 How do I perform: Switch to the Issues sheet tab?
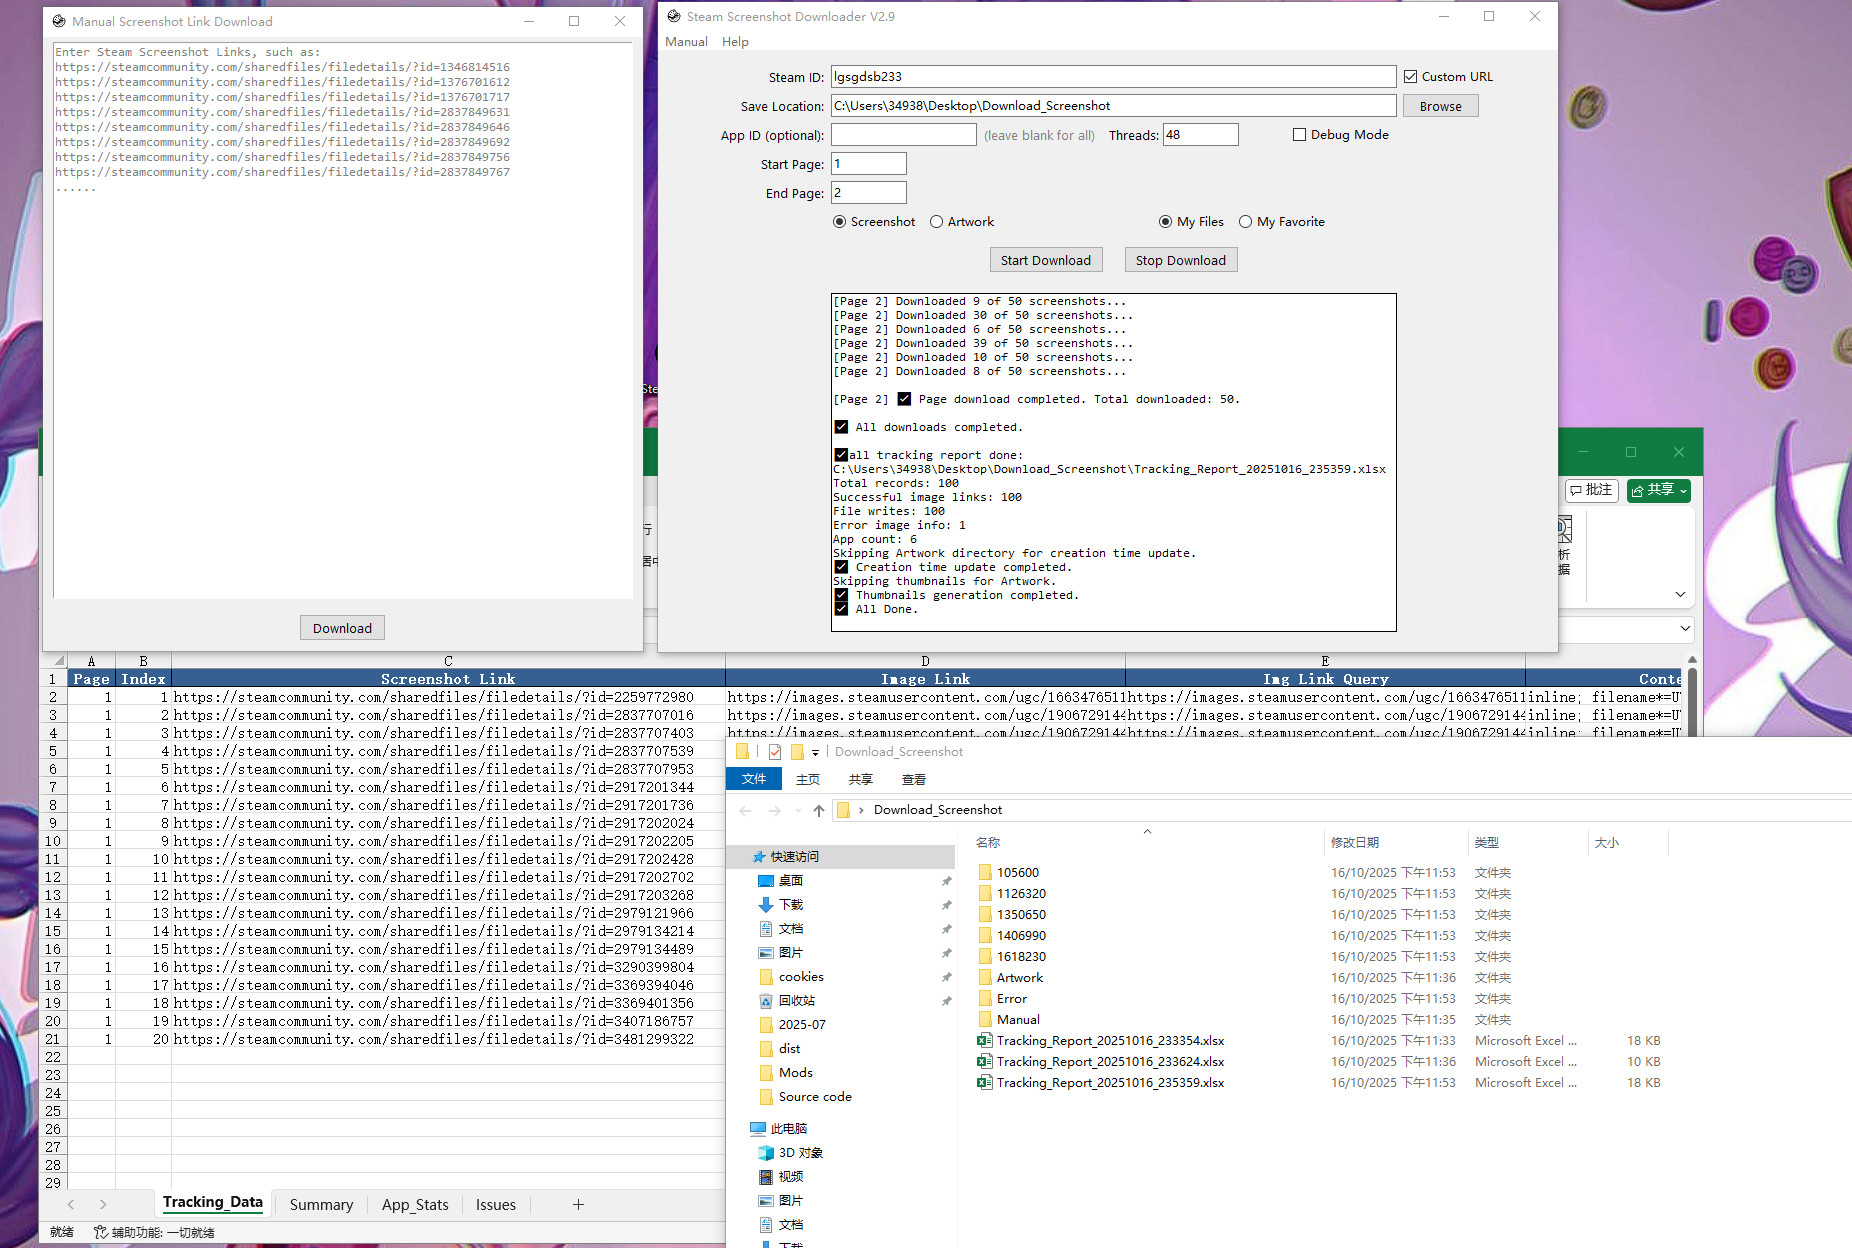coord(496,1204)
